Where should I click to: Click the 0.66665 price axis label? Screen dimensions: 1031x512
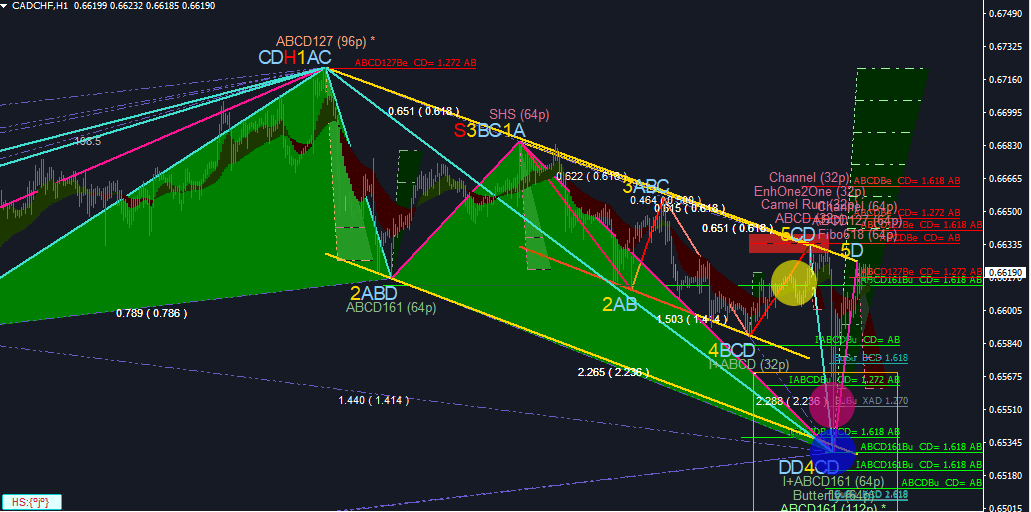tap(1006, 178)
